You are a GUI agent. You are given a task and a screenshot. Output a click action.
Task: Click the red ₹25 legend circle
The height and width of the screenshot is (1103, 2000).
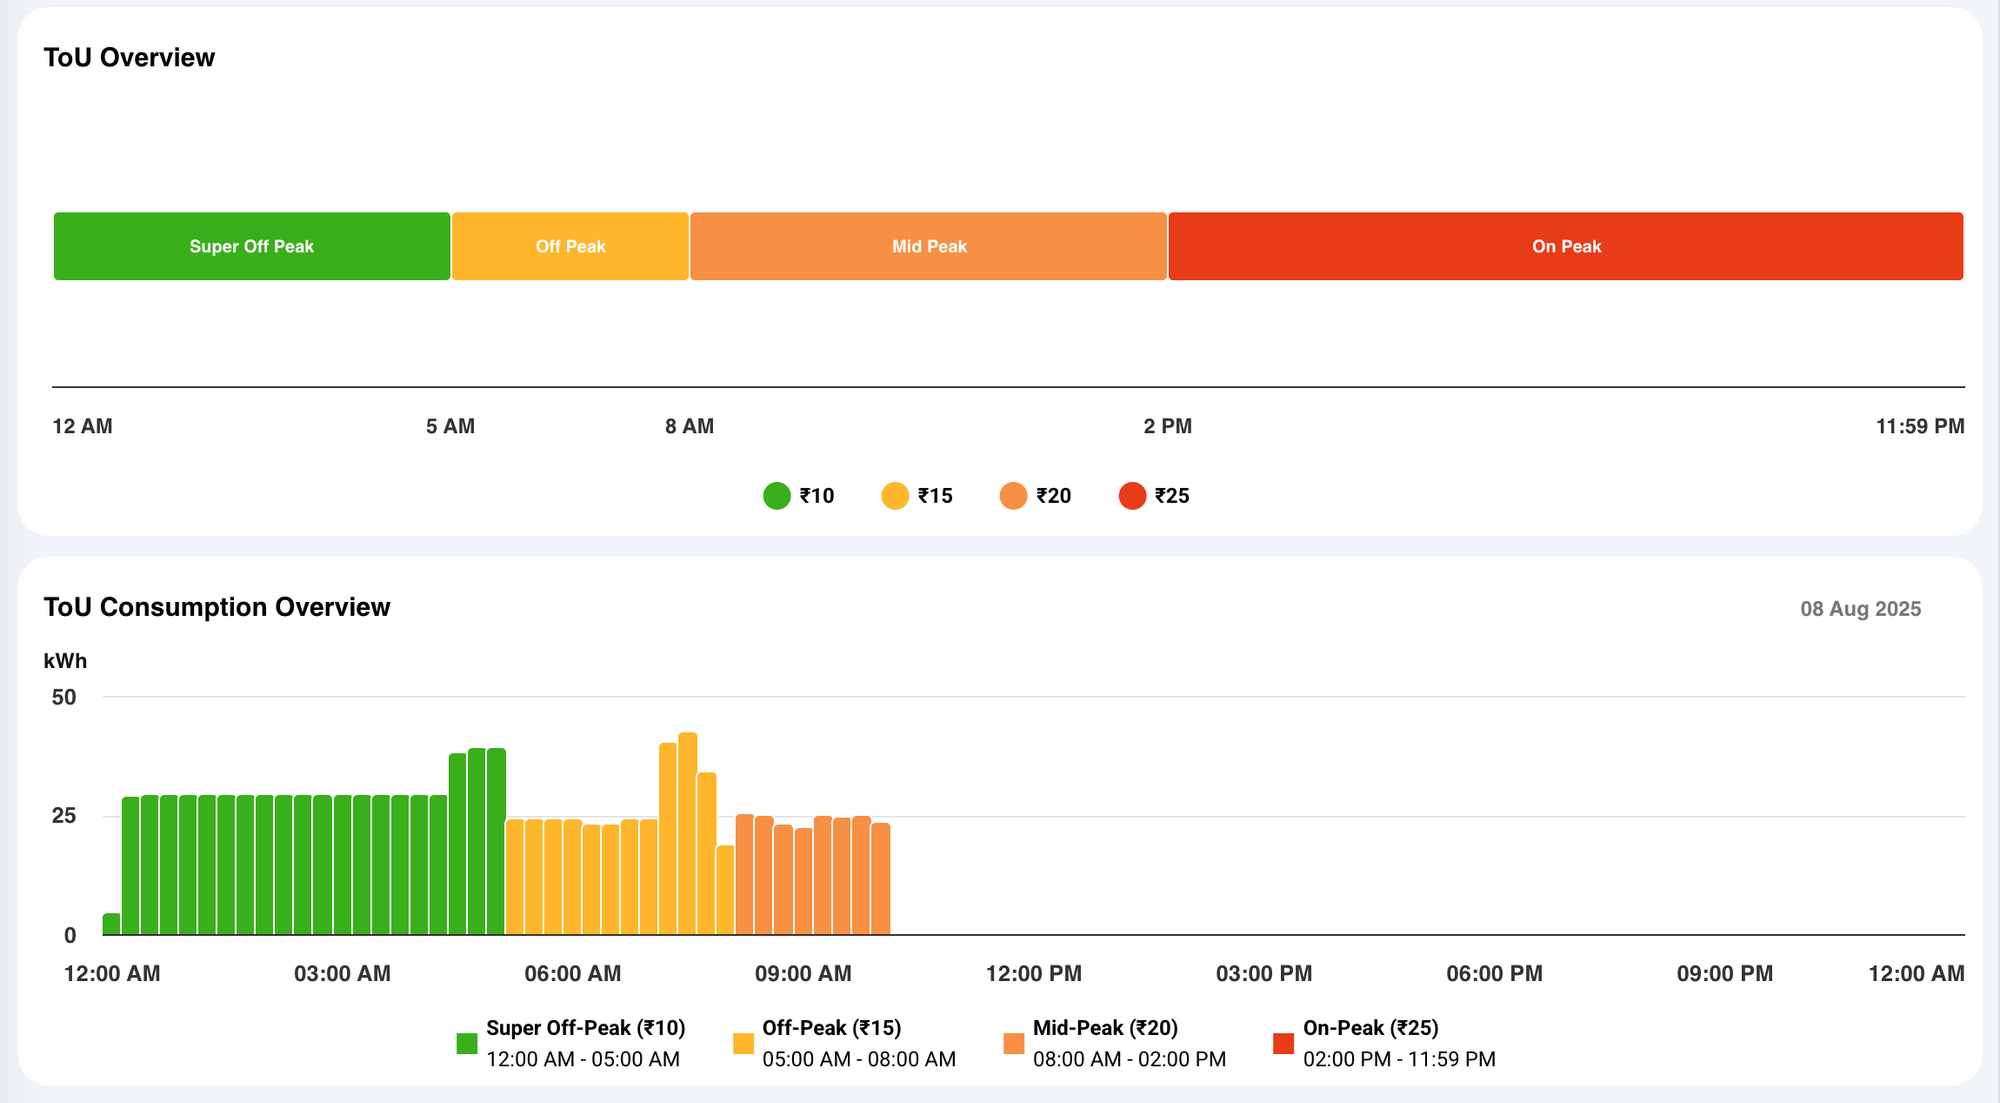click(x=1131, y=496)
